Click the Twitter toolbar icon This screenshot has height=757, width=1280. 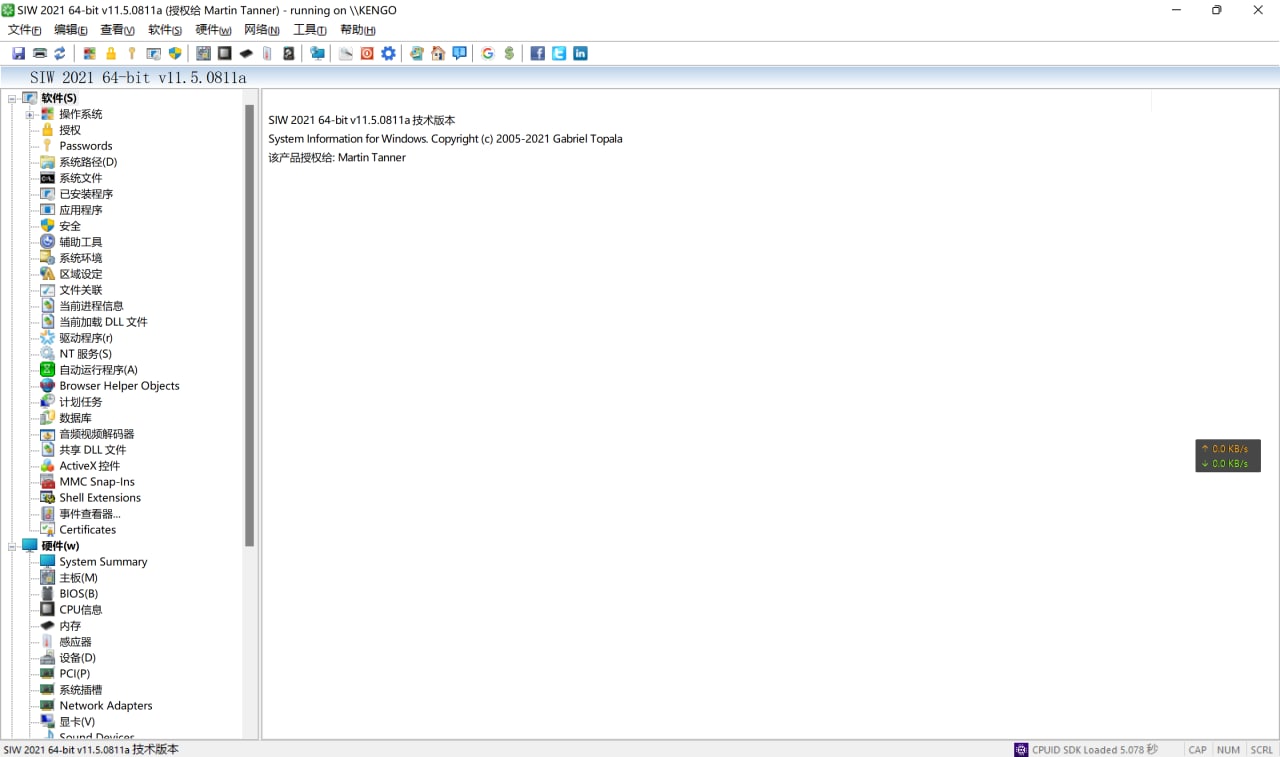click(x=559, y=54)
